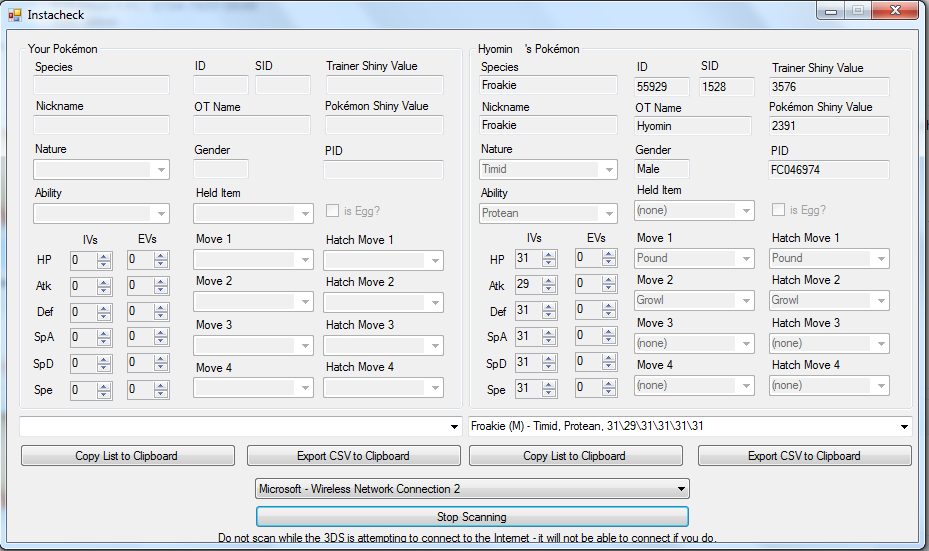Viewport: 929px width, 551px height.
Task: Toggle 'is Egg?' checkbox in Hyomin's Pokémon
Action: pyautogui.click(x=779, y=210)
